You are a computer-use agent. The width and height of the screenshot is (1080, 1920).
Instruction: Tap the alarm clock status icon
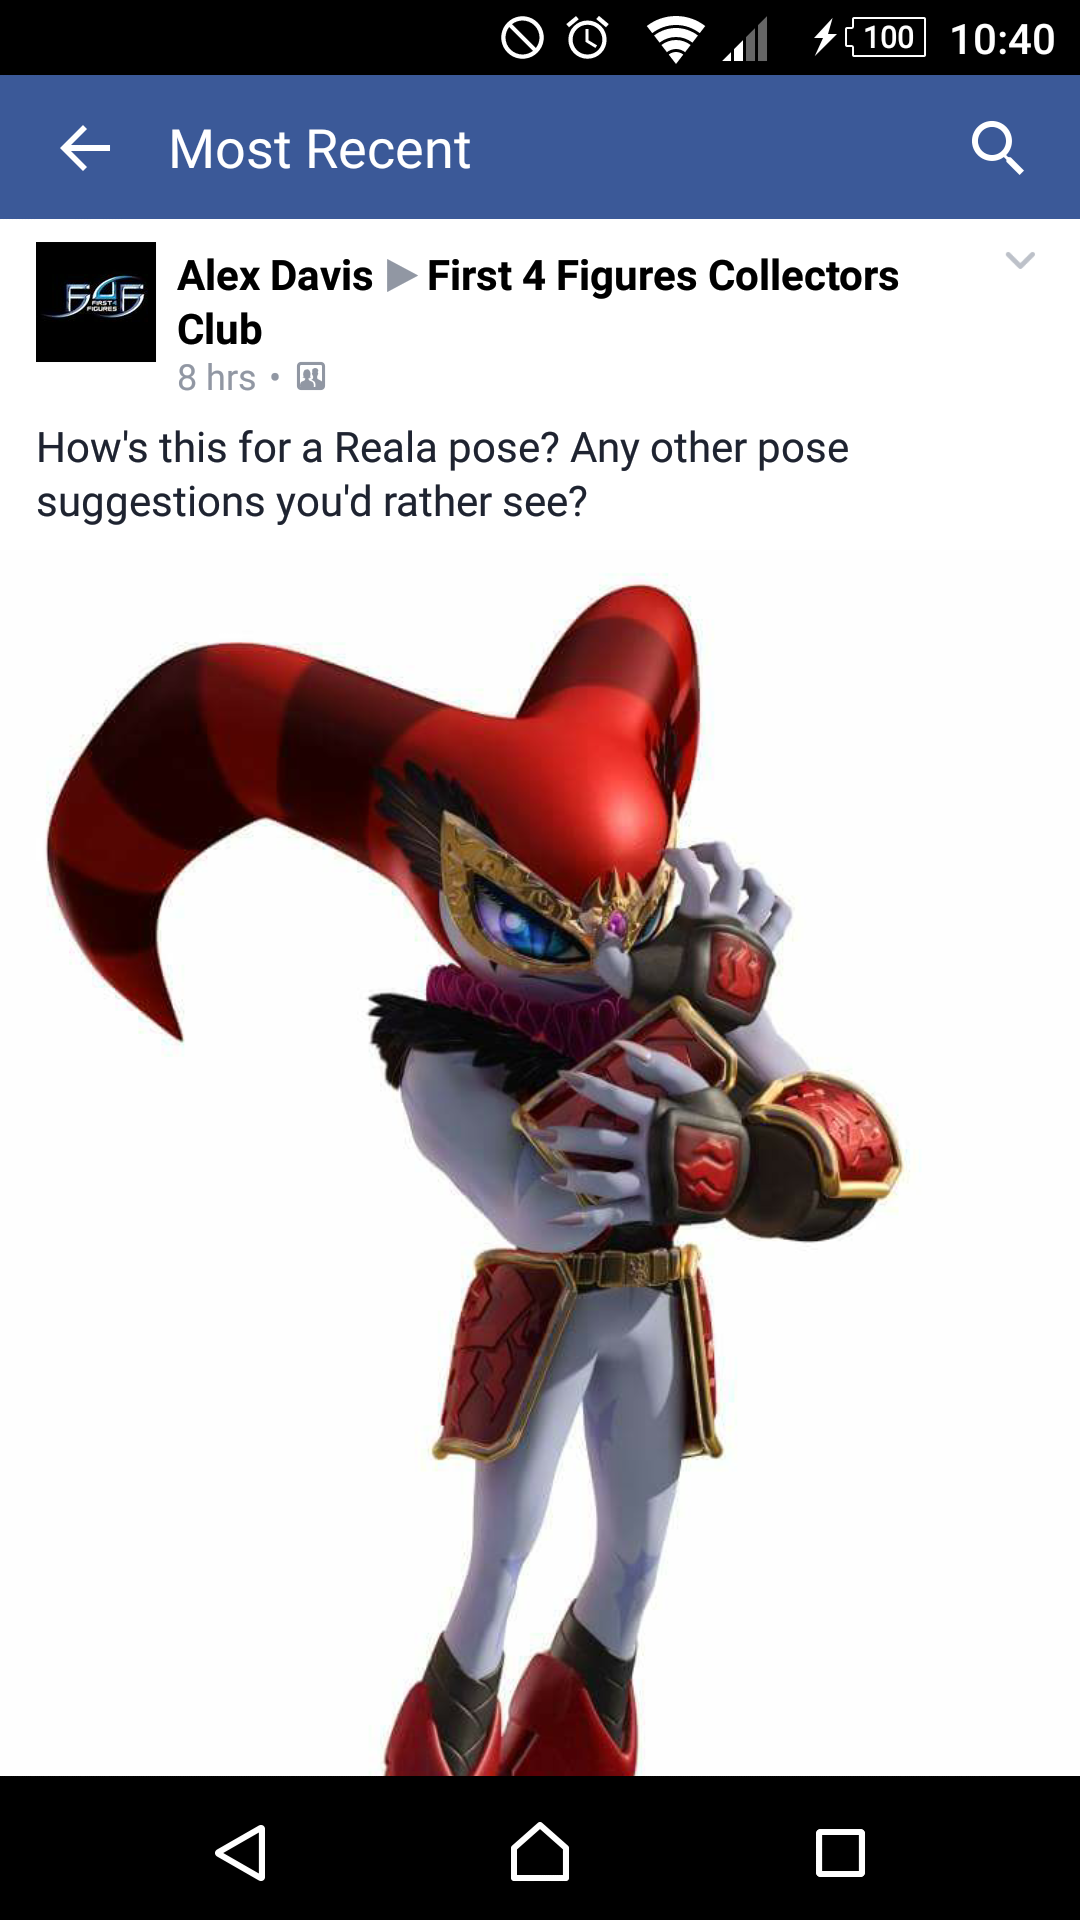pyautogui.click(x=588, y=38)
